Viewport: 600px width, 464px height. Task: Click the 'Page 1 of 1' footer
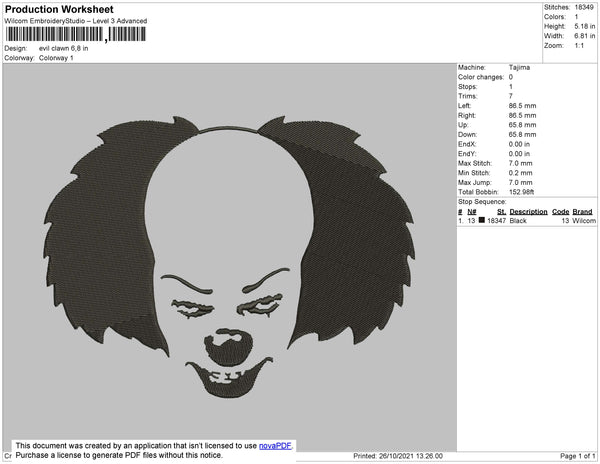[578, 456]
